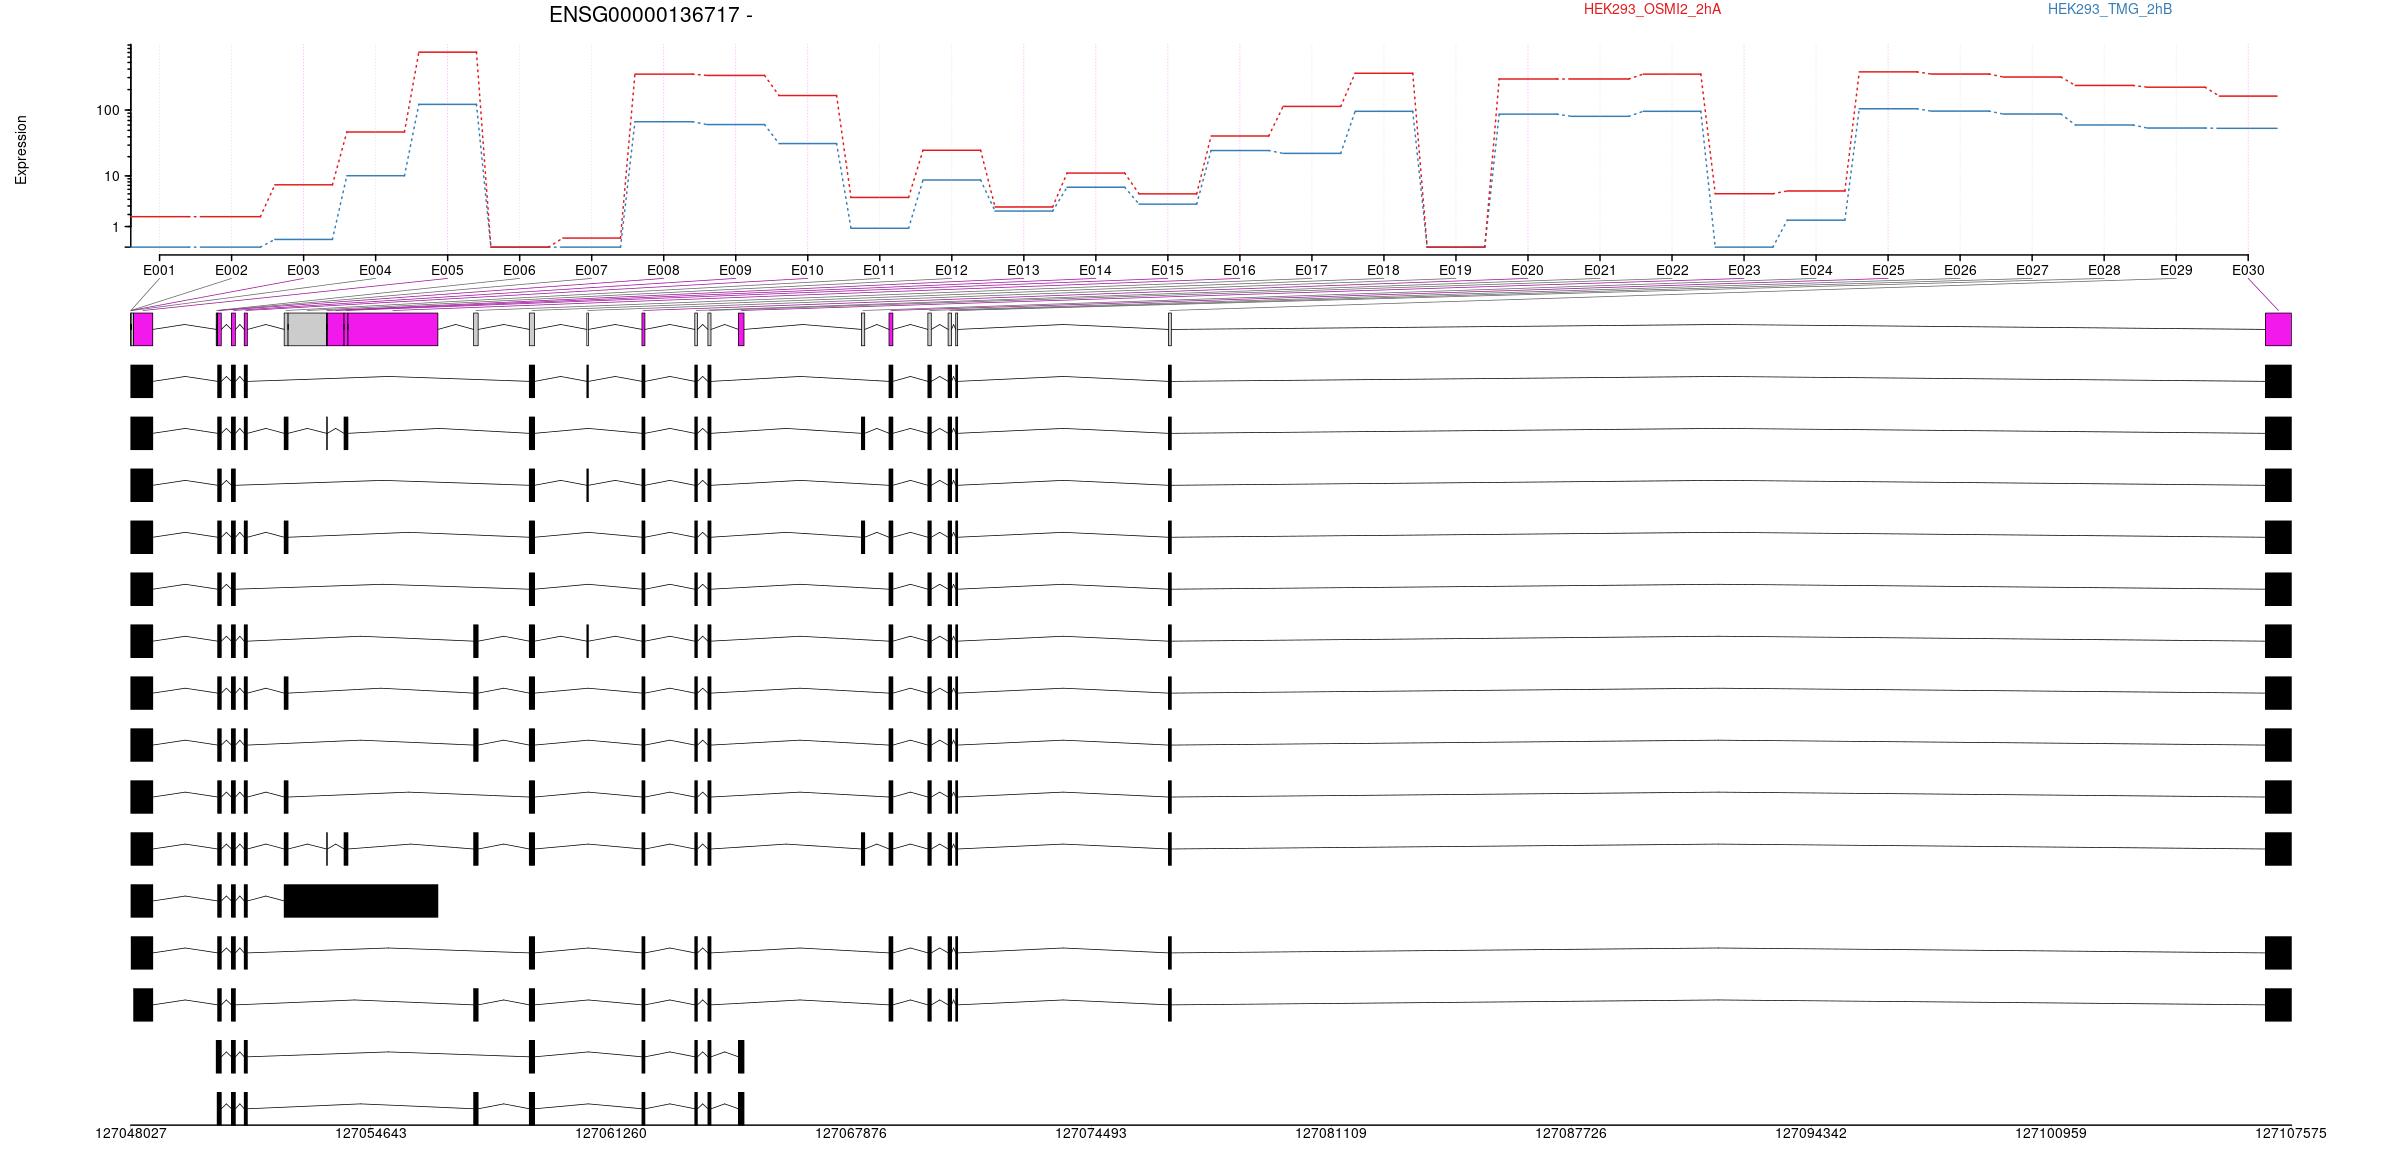
Task: Click the exon label E003
Action: coord(303,270)
